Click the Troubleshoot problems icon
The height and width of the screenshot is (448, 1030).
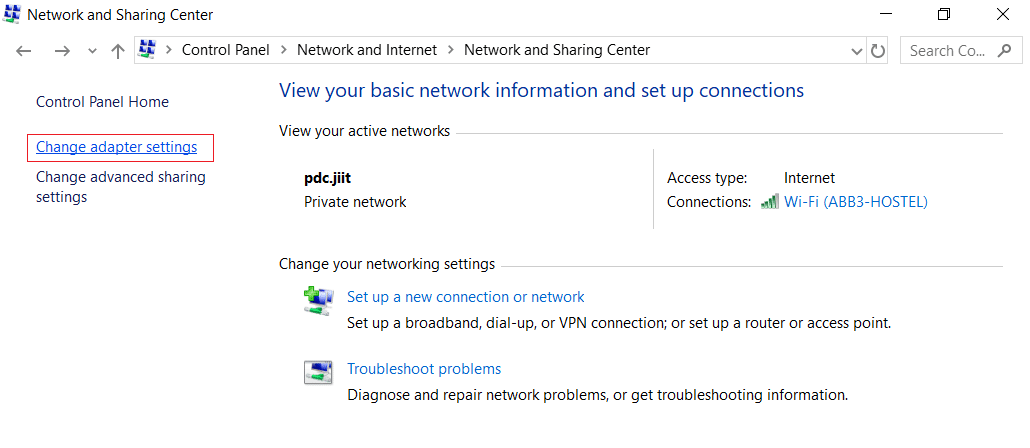point(318,373)
